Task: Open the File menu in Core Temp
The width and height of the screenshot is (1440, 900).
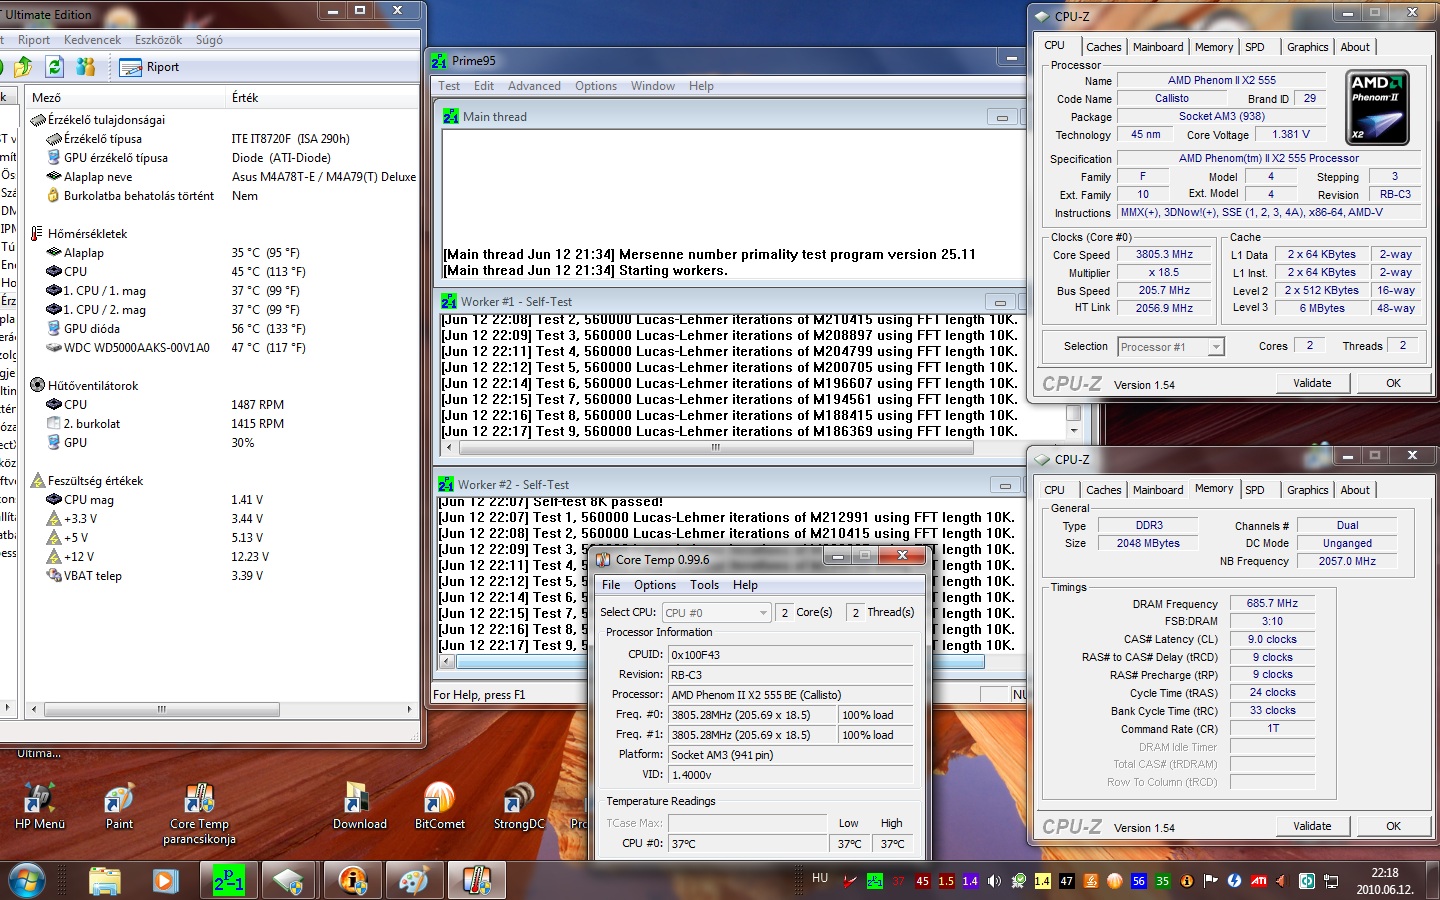Action: pos(611,585)
